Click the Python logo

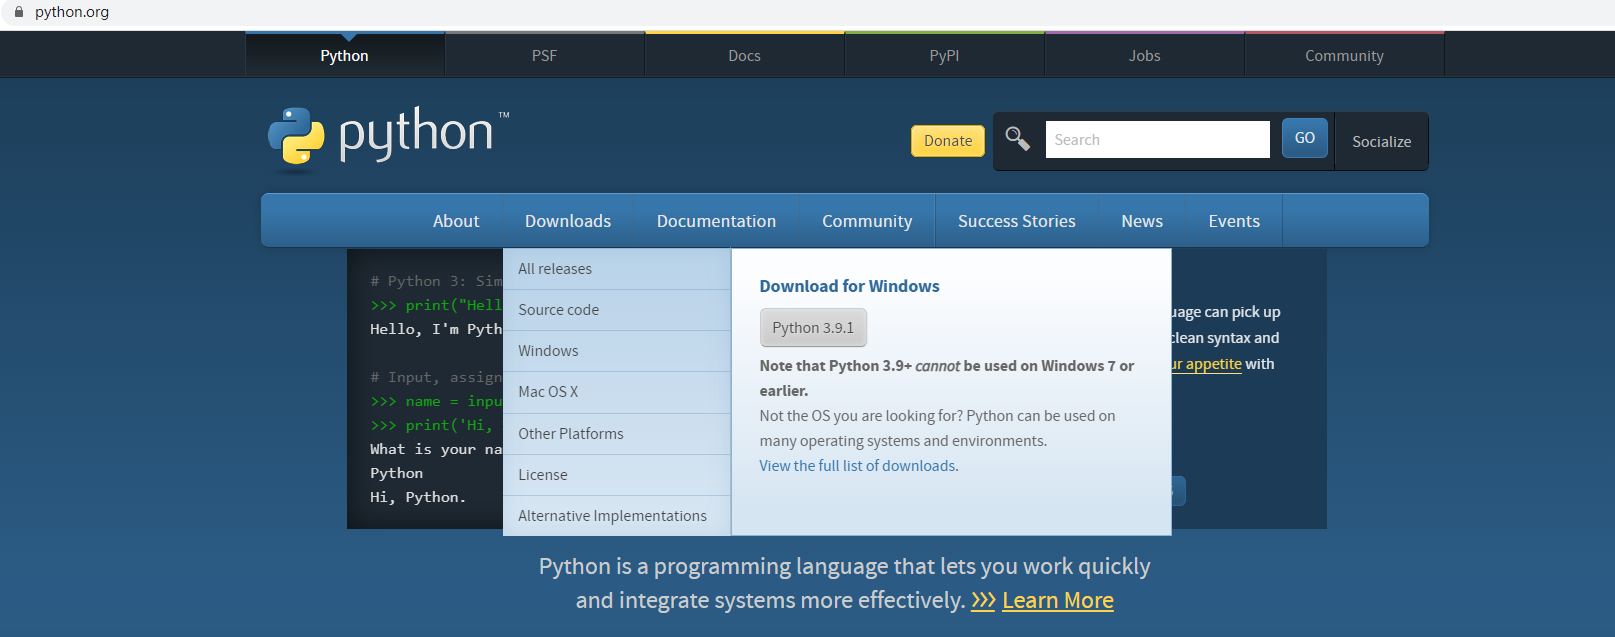pyautogui.click(x=388, y=138)
